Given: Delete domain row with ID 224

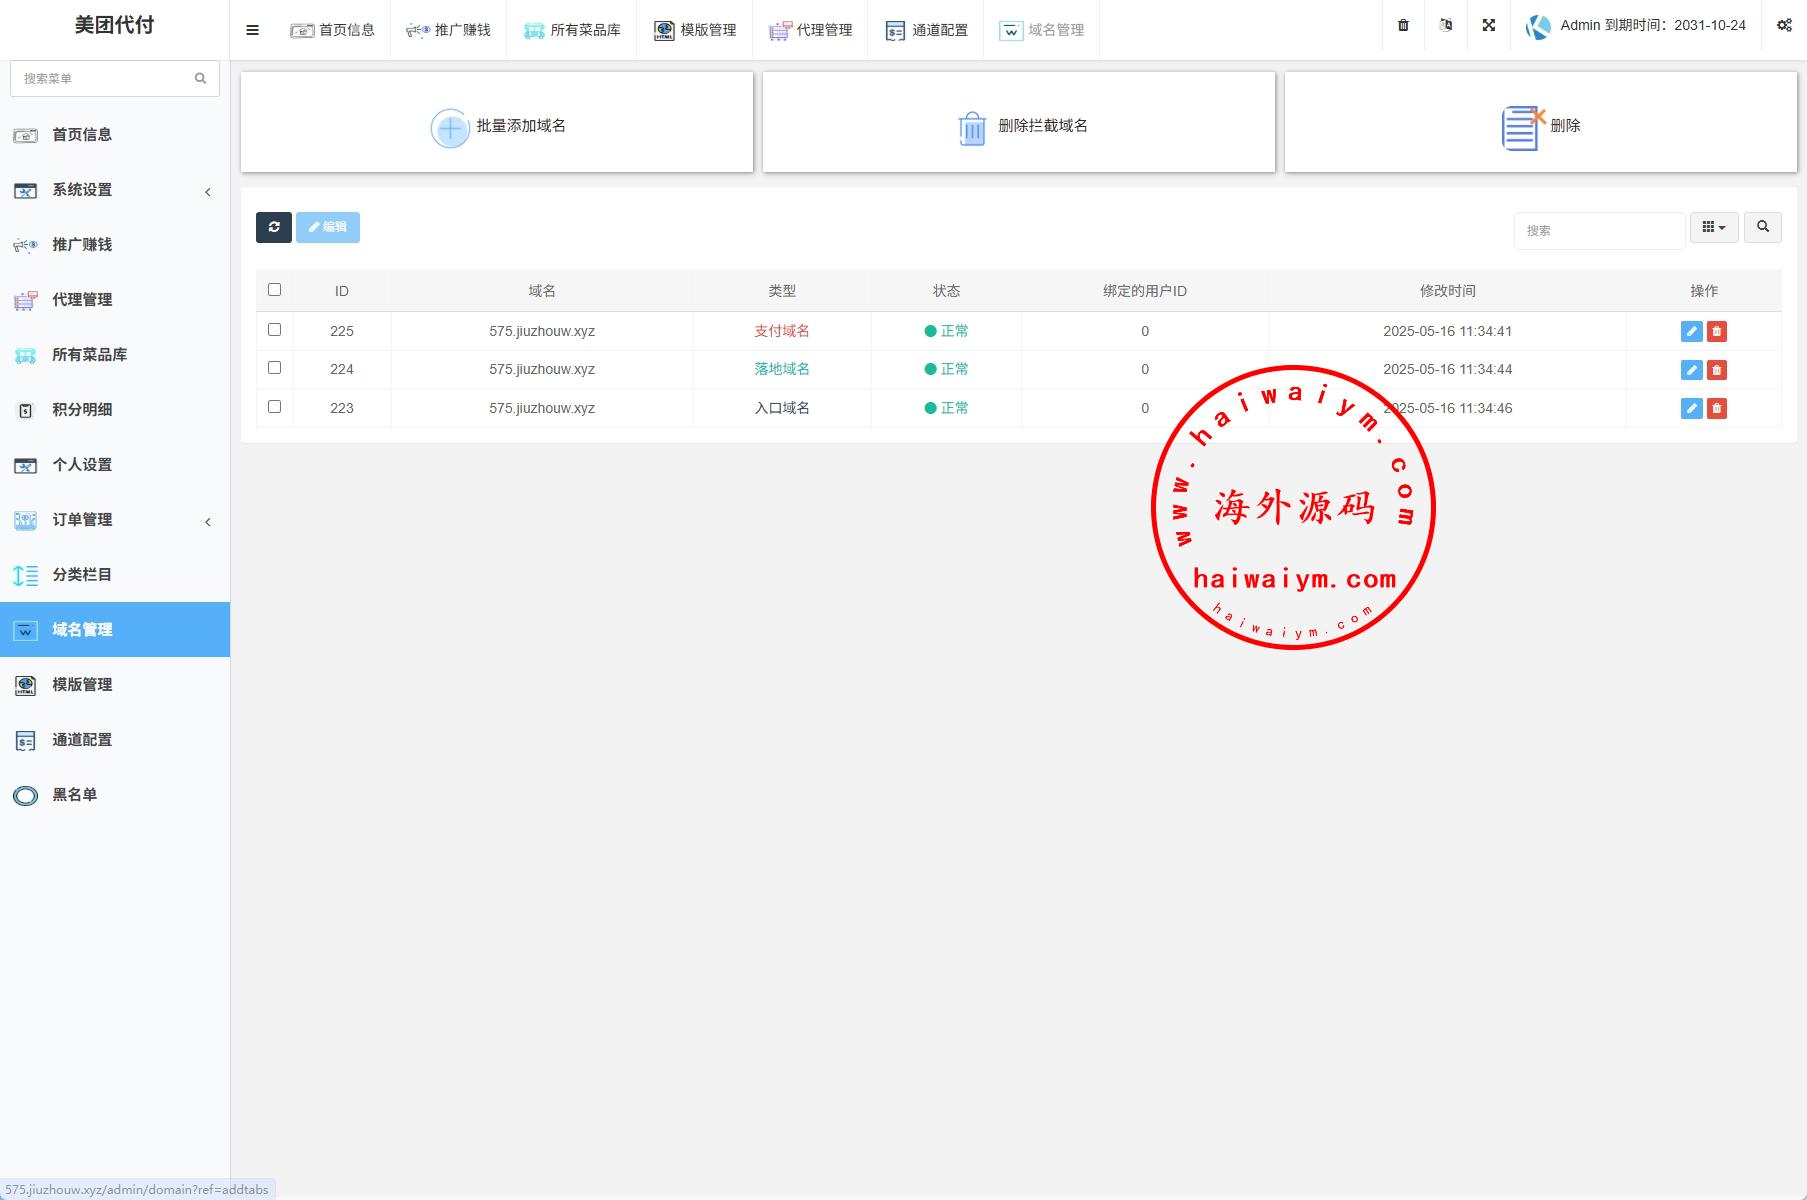Looking at the screenshot, I should coord(1717,370).
